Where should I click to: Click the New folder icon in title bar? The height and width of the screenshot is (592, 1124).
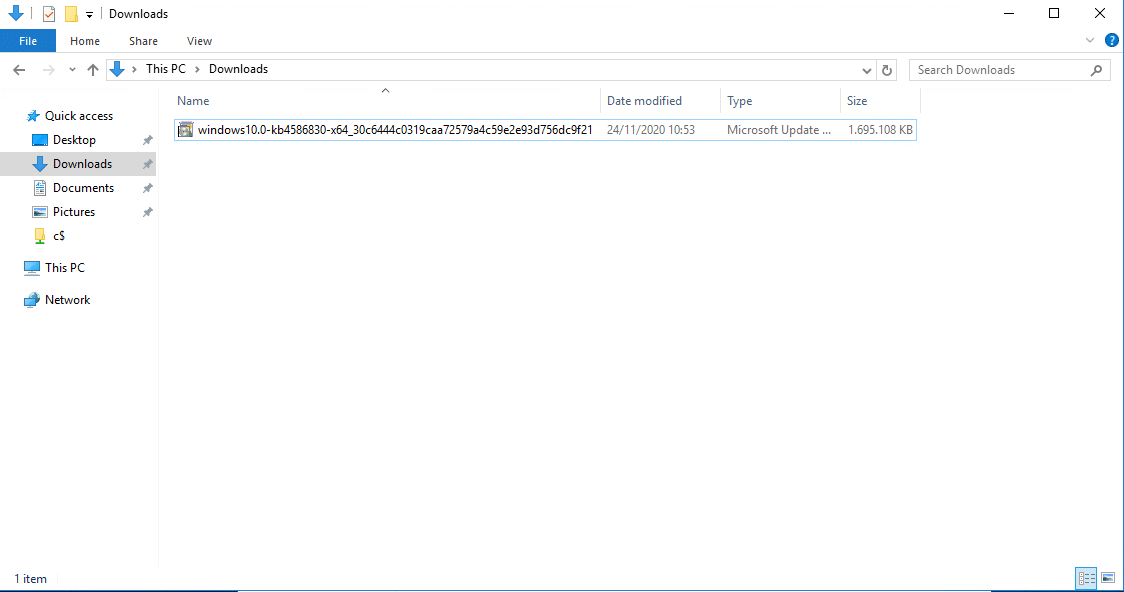click(71, 14)
